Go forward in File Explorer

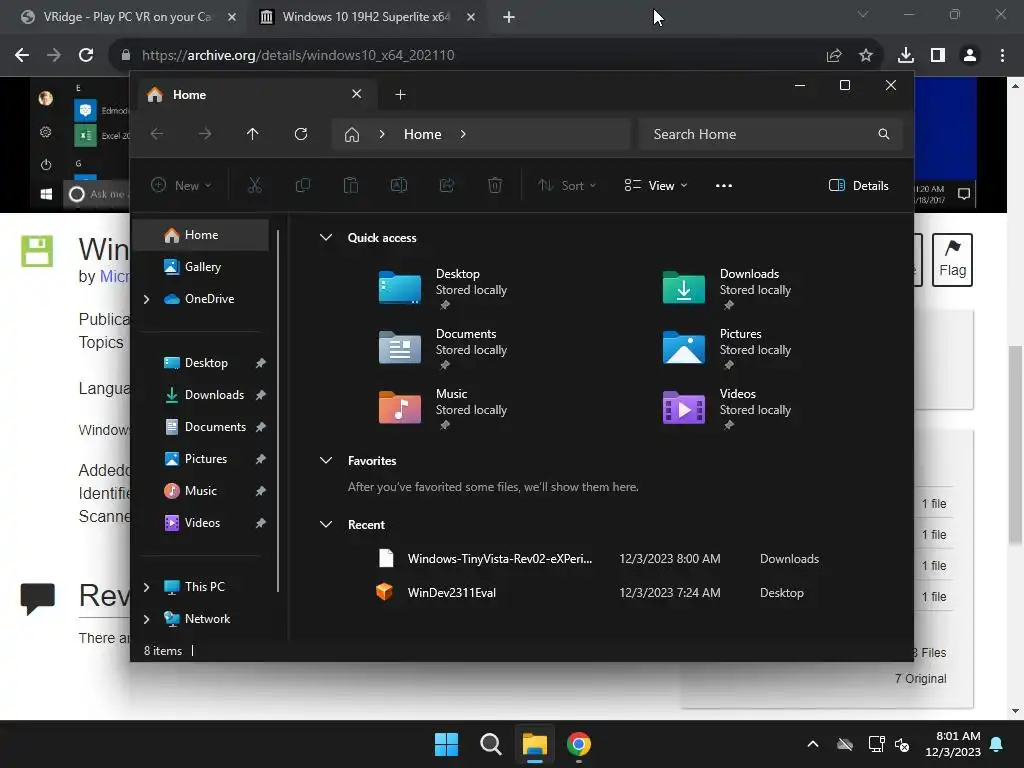click(205, 134)
